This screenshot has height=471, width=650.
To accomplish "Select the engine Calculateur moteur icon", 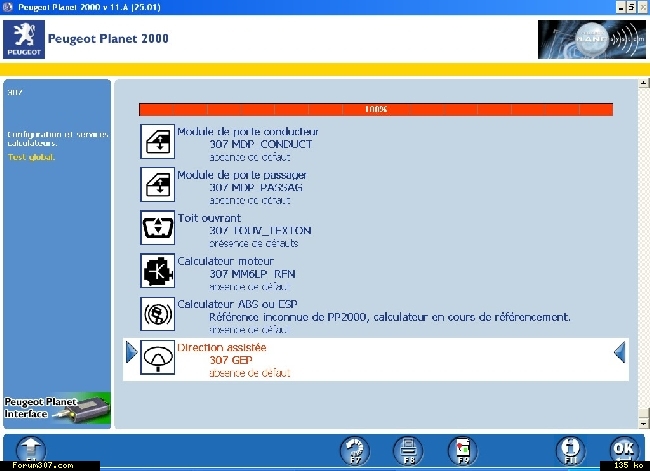I will pyautogui.click(x=157, y=271).
